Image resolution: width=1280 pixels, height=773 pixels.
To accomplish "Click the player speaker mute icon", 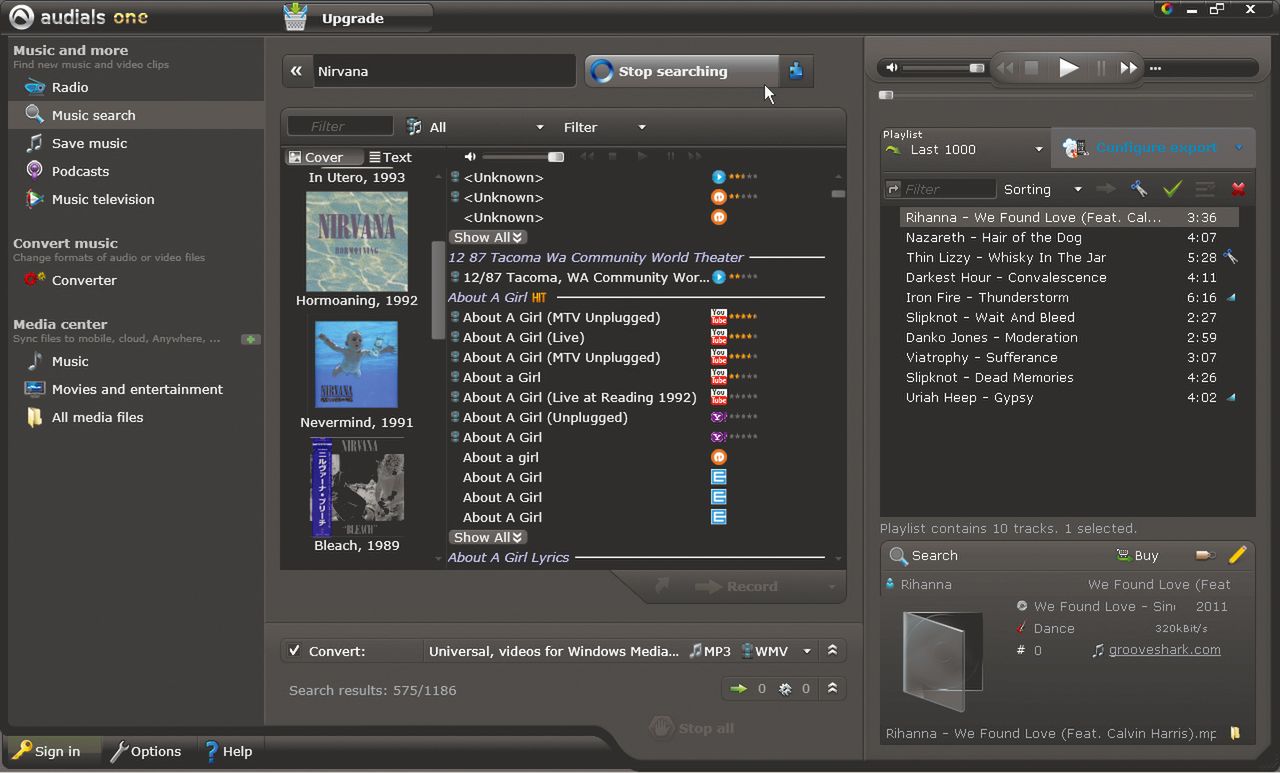I will [892, 68].
